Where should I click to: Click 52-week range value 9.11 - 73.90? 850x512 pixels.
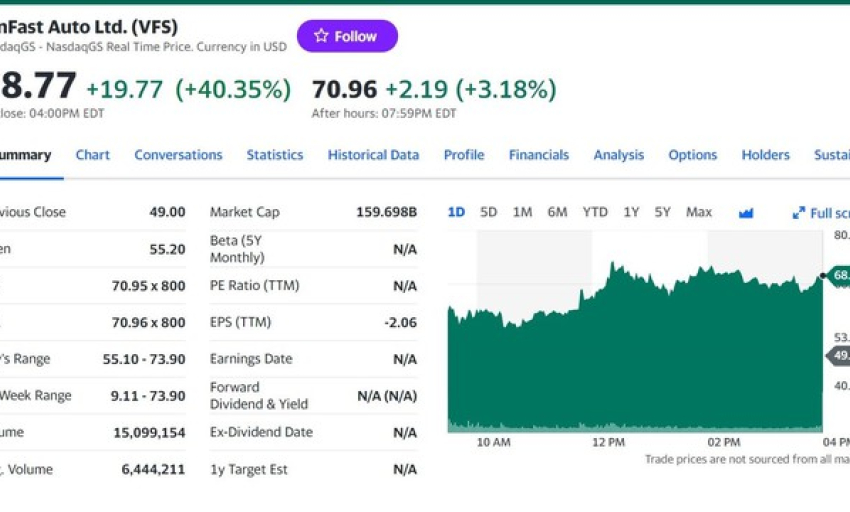click(x=148, y=396)
